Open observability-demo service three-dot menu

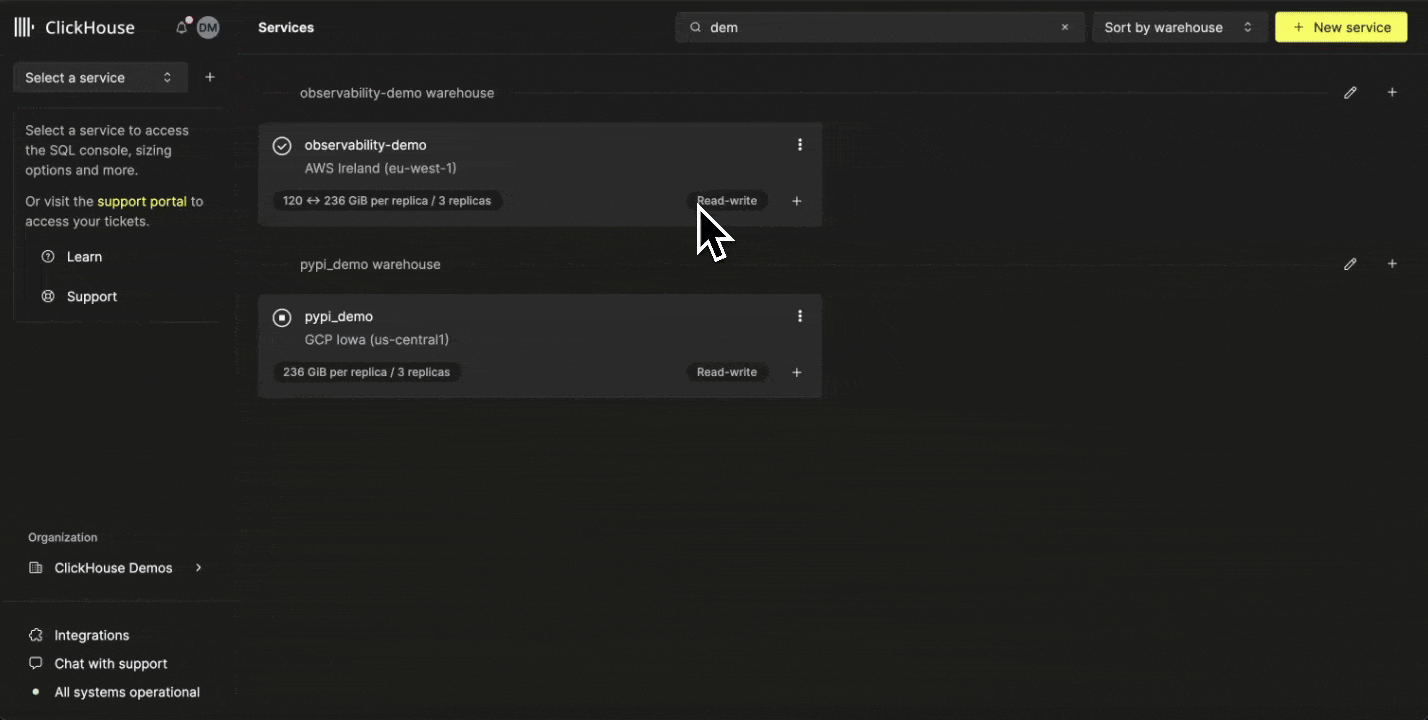click(x=799, y=145)
